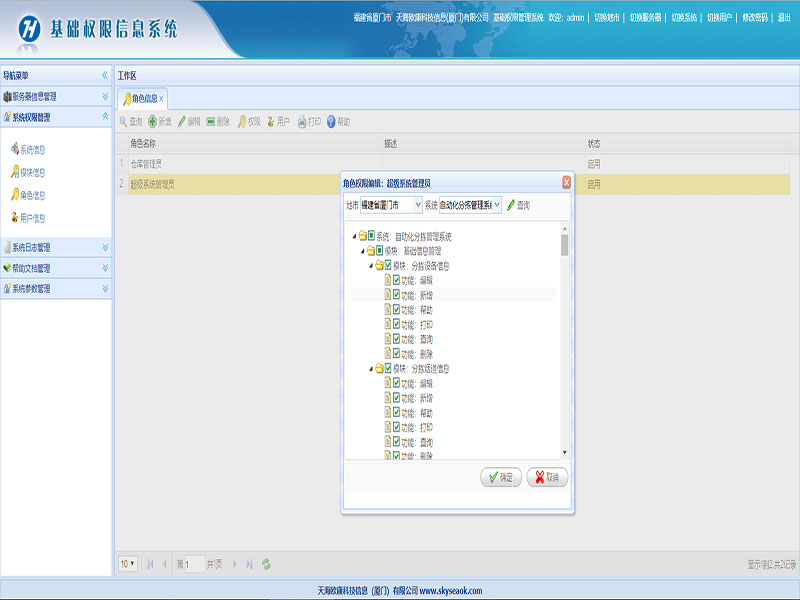
Task: Click the blue 帮助 help icon in the toolbar
Action: tap(331, 121)
